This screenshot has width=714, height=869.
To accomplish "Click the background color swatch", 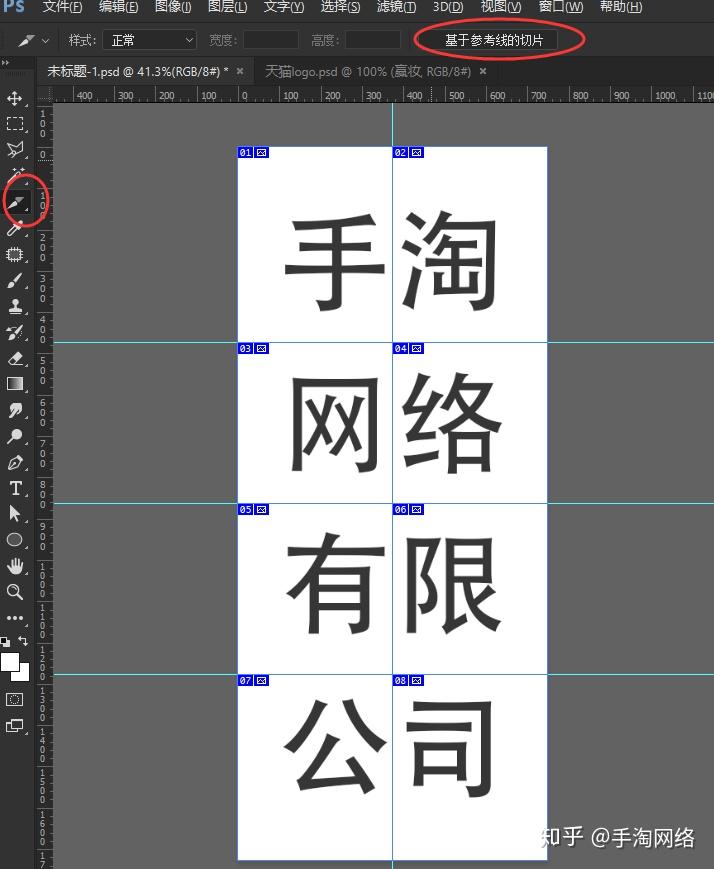I will 23,674.
